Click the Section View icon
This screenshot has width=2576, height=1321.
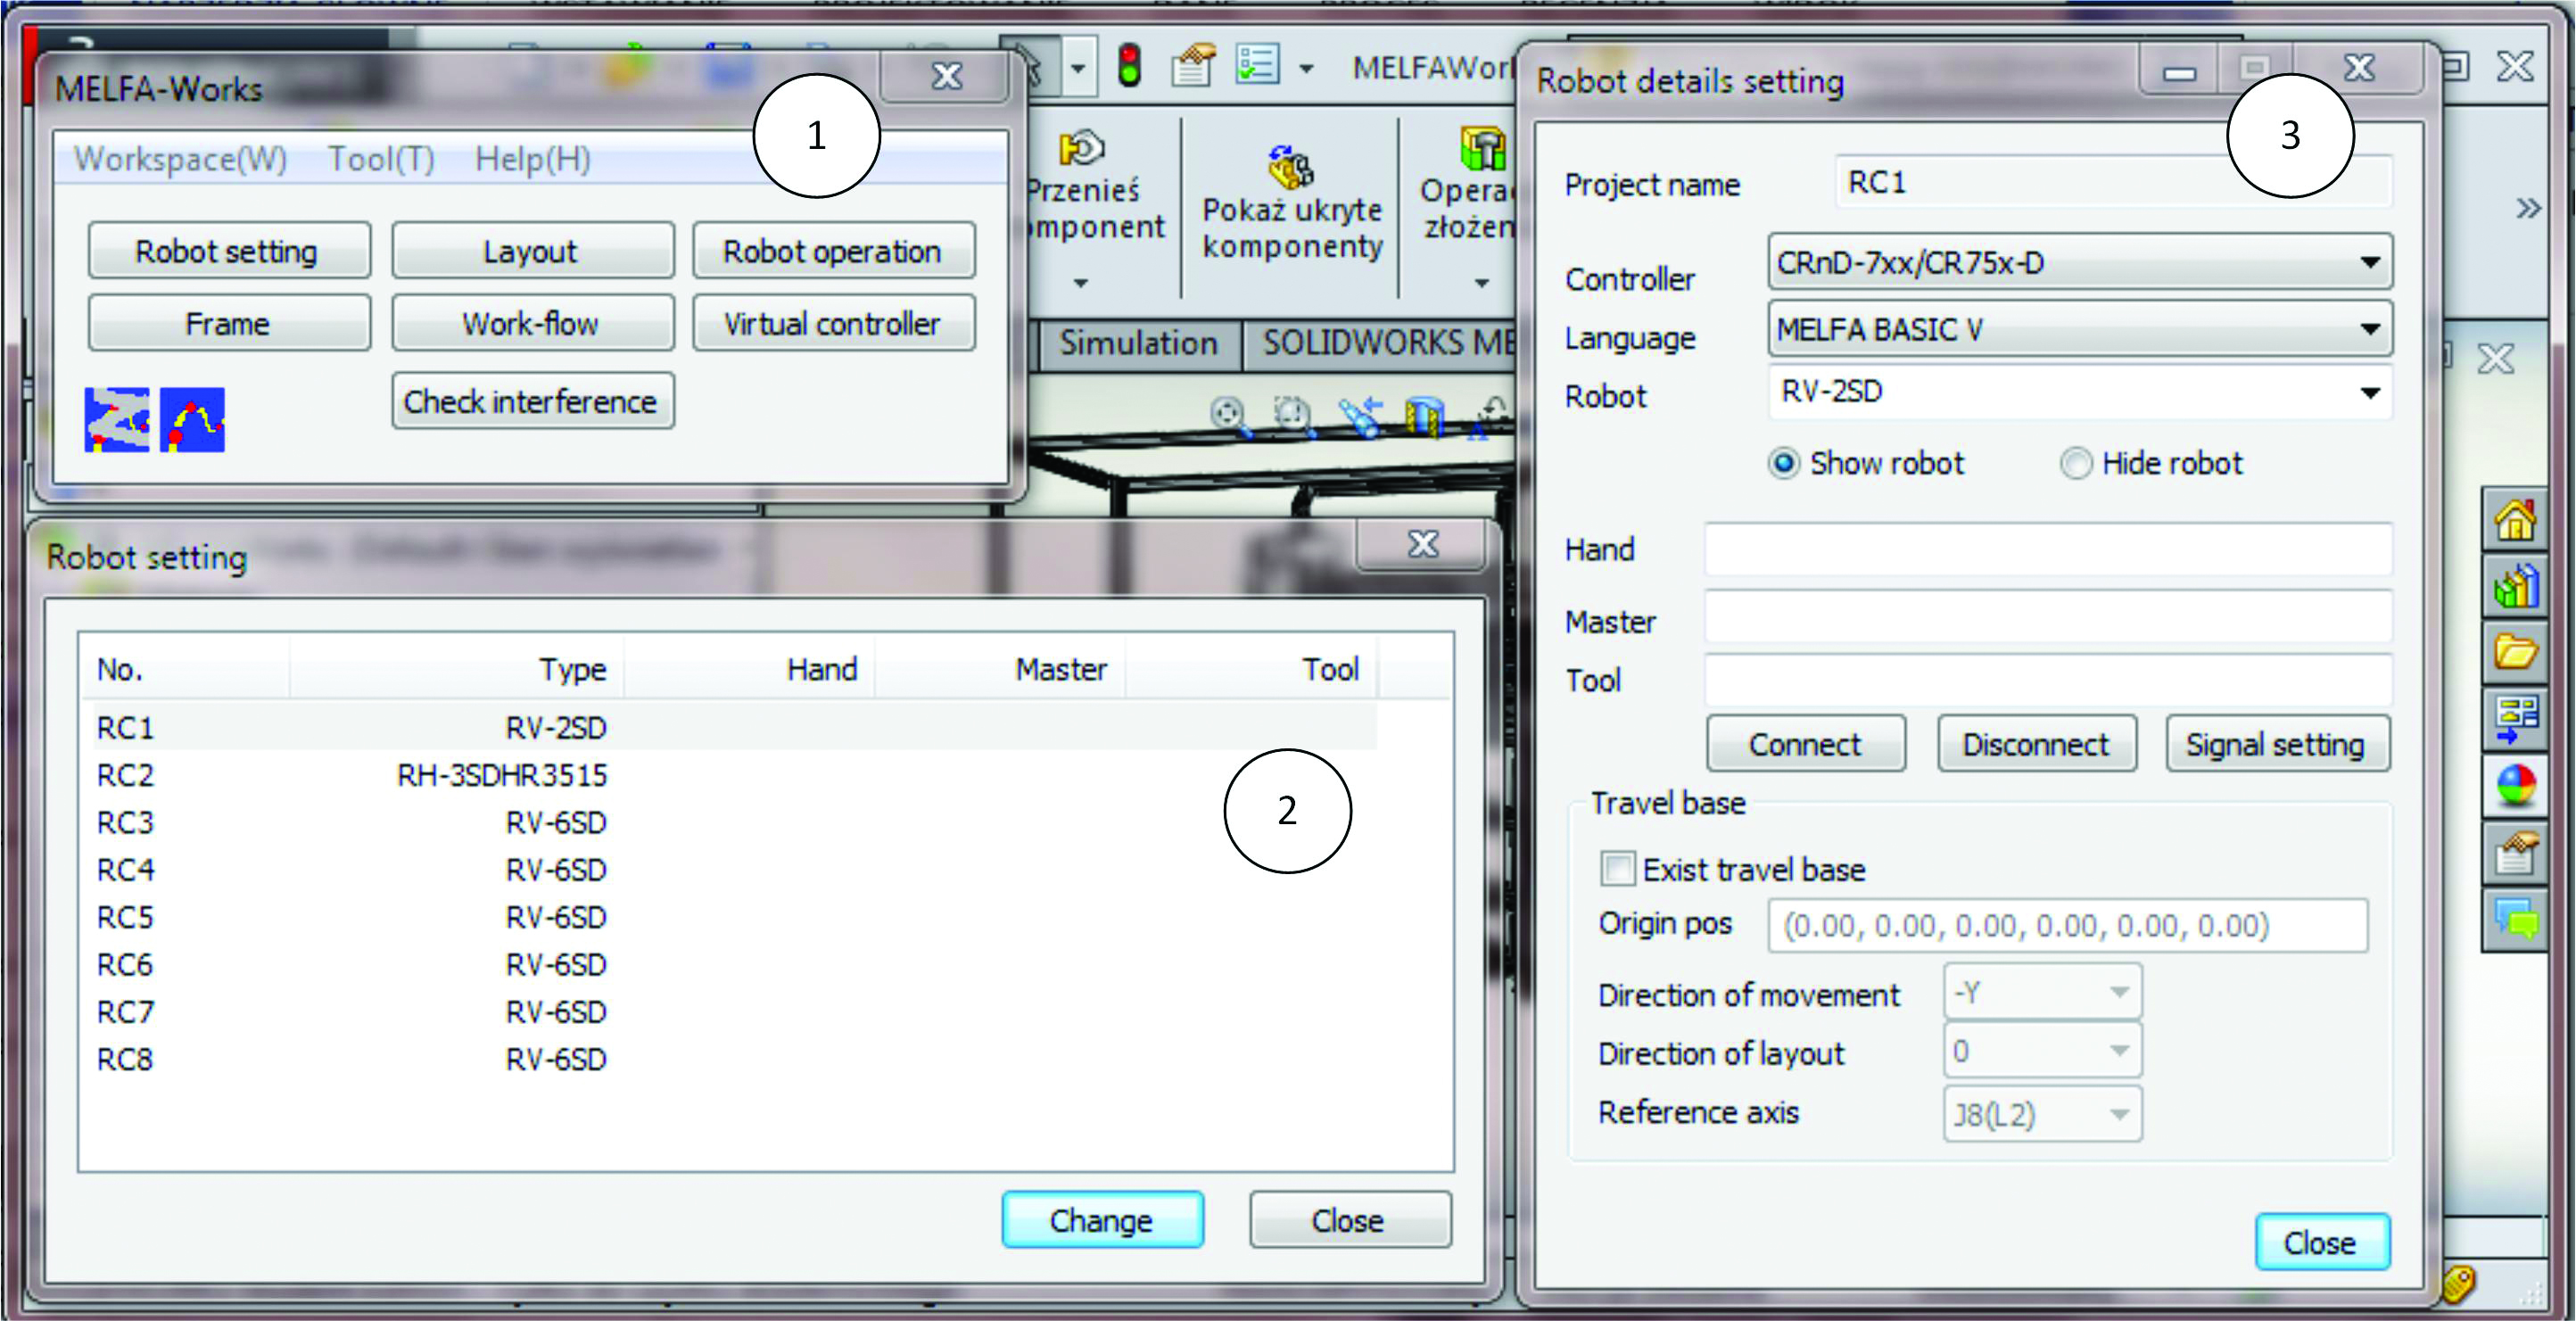click(1424, 417)
